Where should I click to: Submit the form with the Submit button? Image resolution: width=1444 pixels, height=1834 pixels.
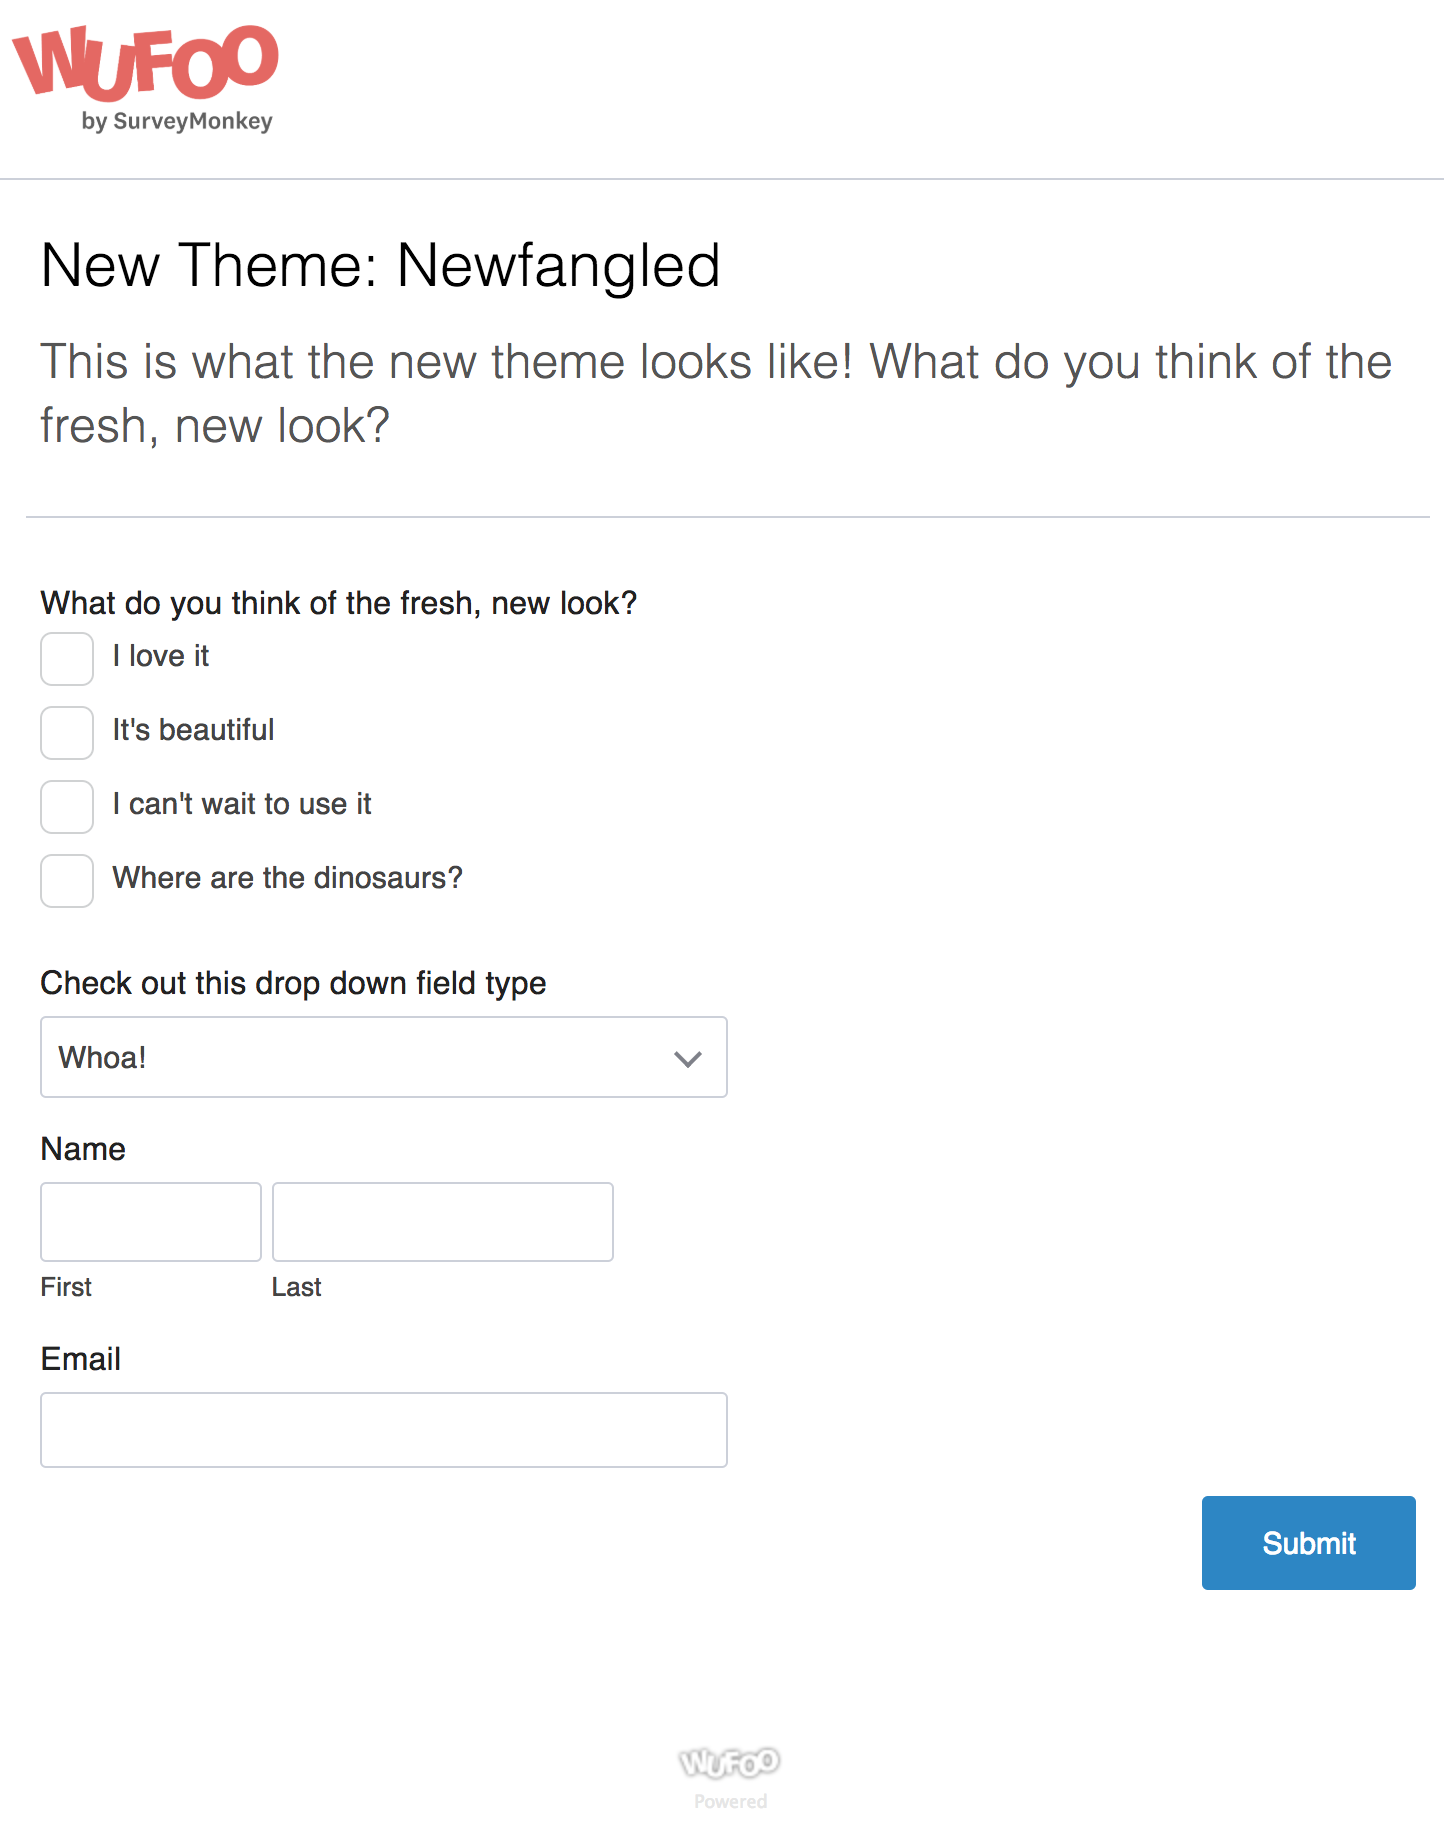pyautogui.click(x=1309, y=1543)
